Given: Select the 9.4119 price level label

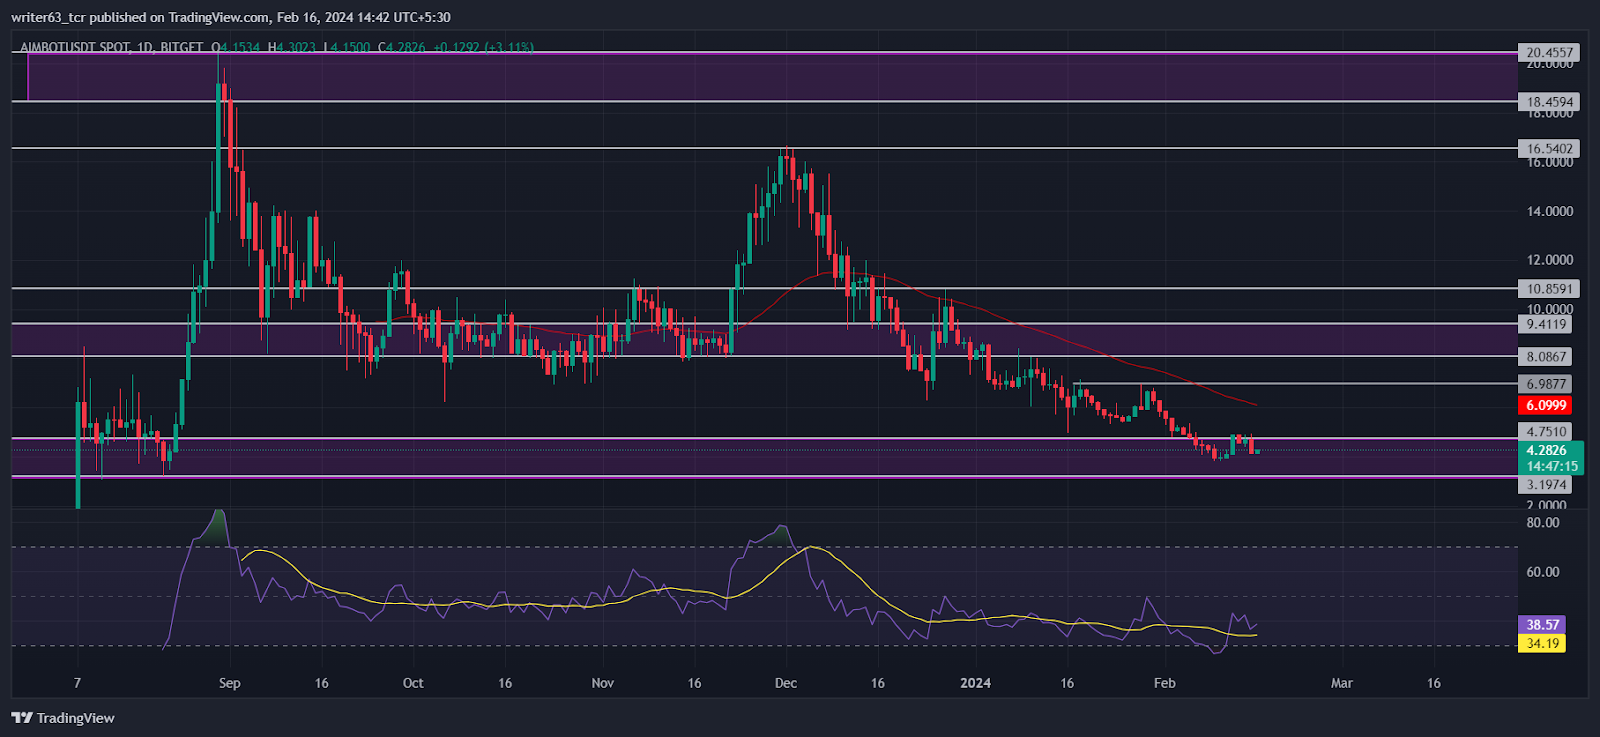Looking at the screenshot, I should (1545, 324).
